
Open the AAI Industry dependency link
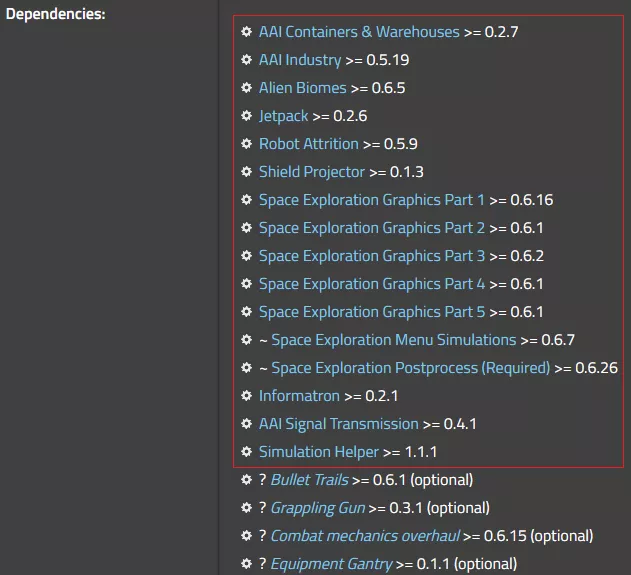300,60
